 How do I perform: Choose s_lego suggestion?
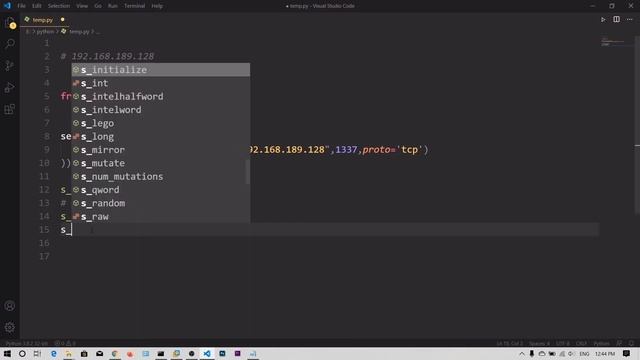(x=161, y=123)
